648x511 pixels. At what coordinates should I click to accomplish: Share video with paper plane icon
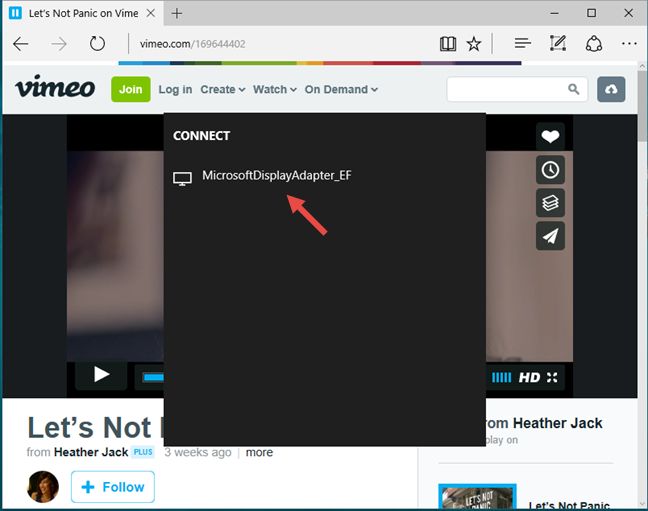point(550,236)
